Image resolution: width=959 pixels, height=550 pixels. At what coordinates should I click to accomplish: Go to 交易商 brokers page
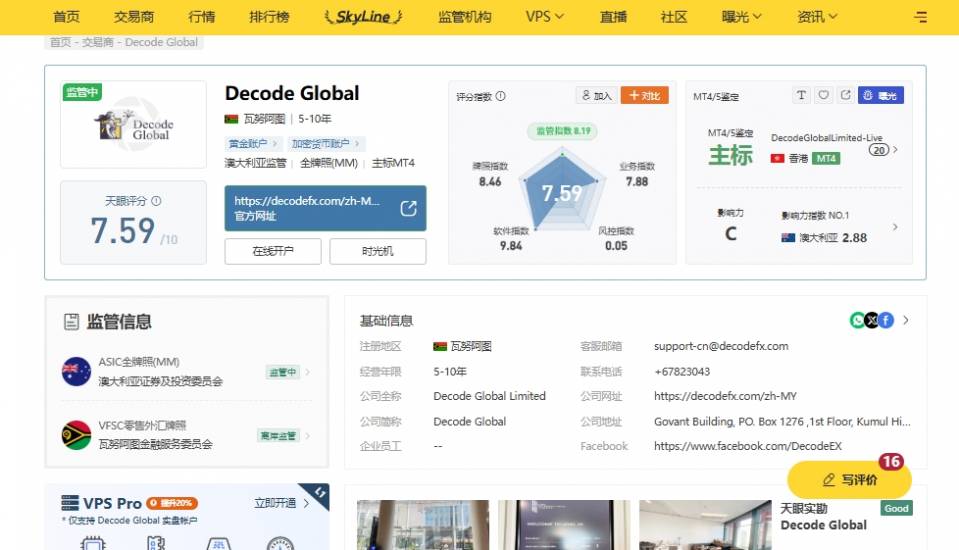click(x=134, y=17)
